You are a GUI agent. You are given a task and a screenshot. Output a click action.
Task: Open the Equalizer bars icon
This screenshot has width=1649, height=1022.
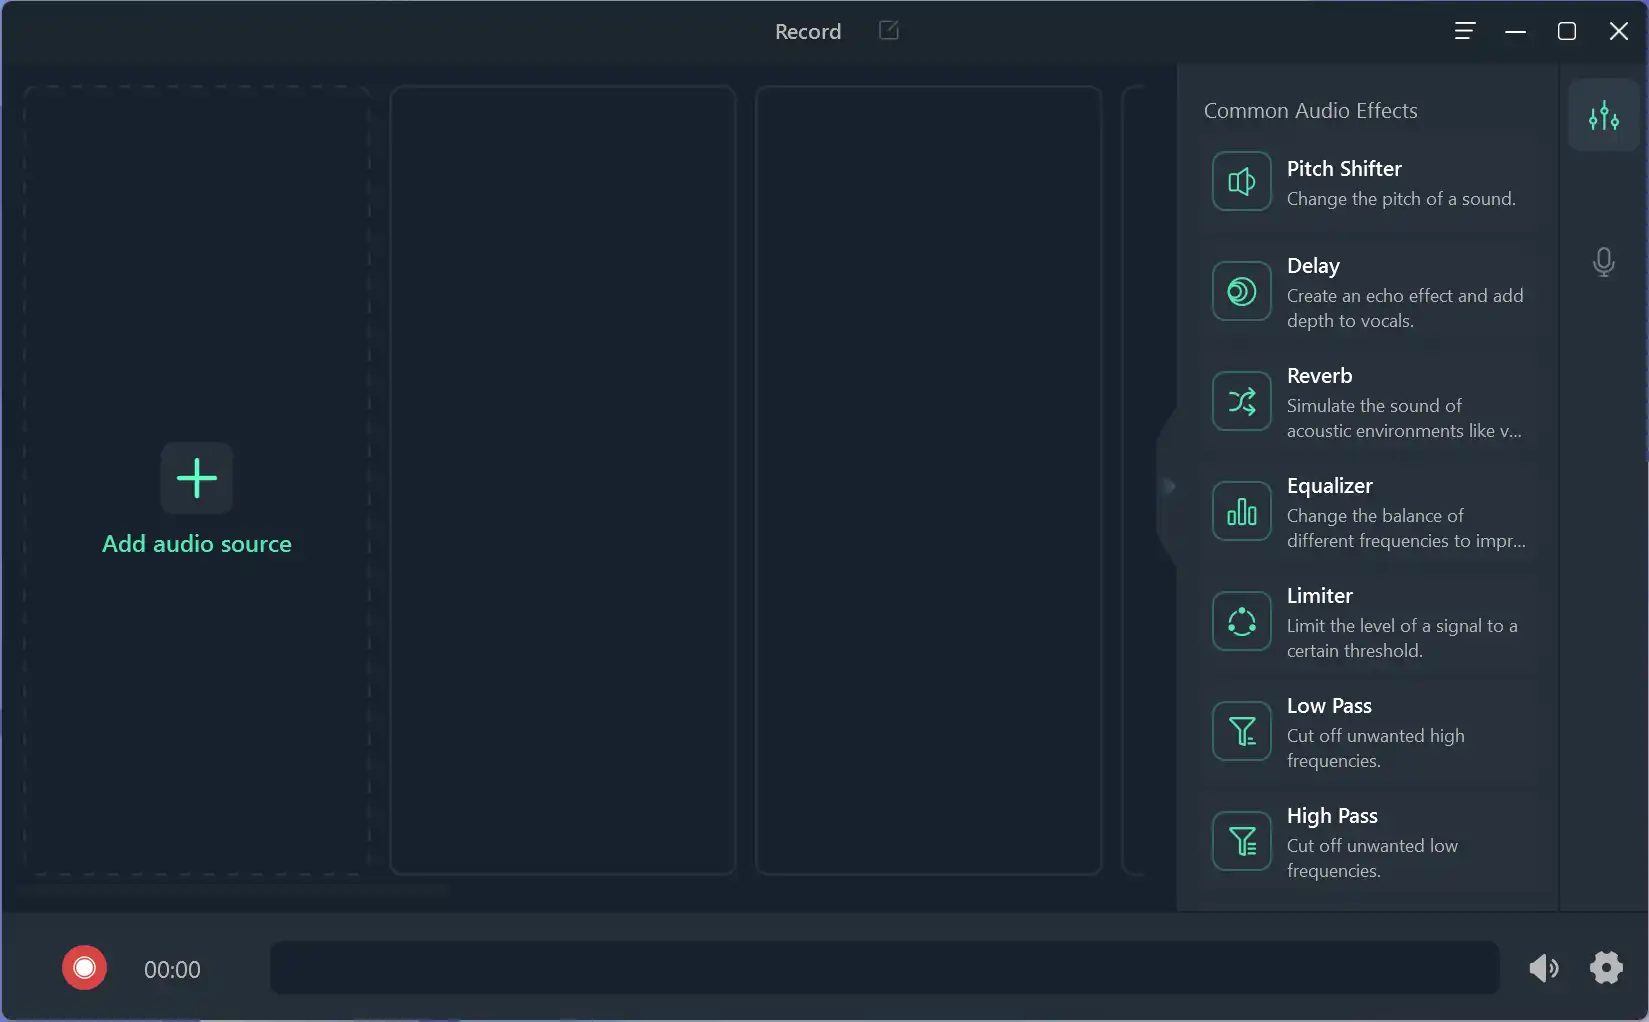pyautogui.click(x=1241, y=512)
